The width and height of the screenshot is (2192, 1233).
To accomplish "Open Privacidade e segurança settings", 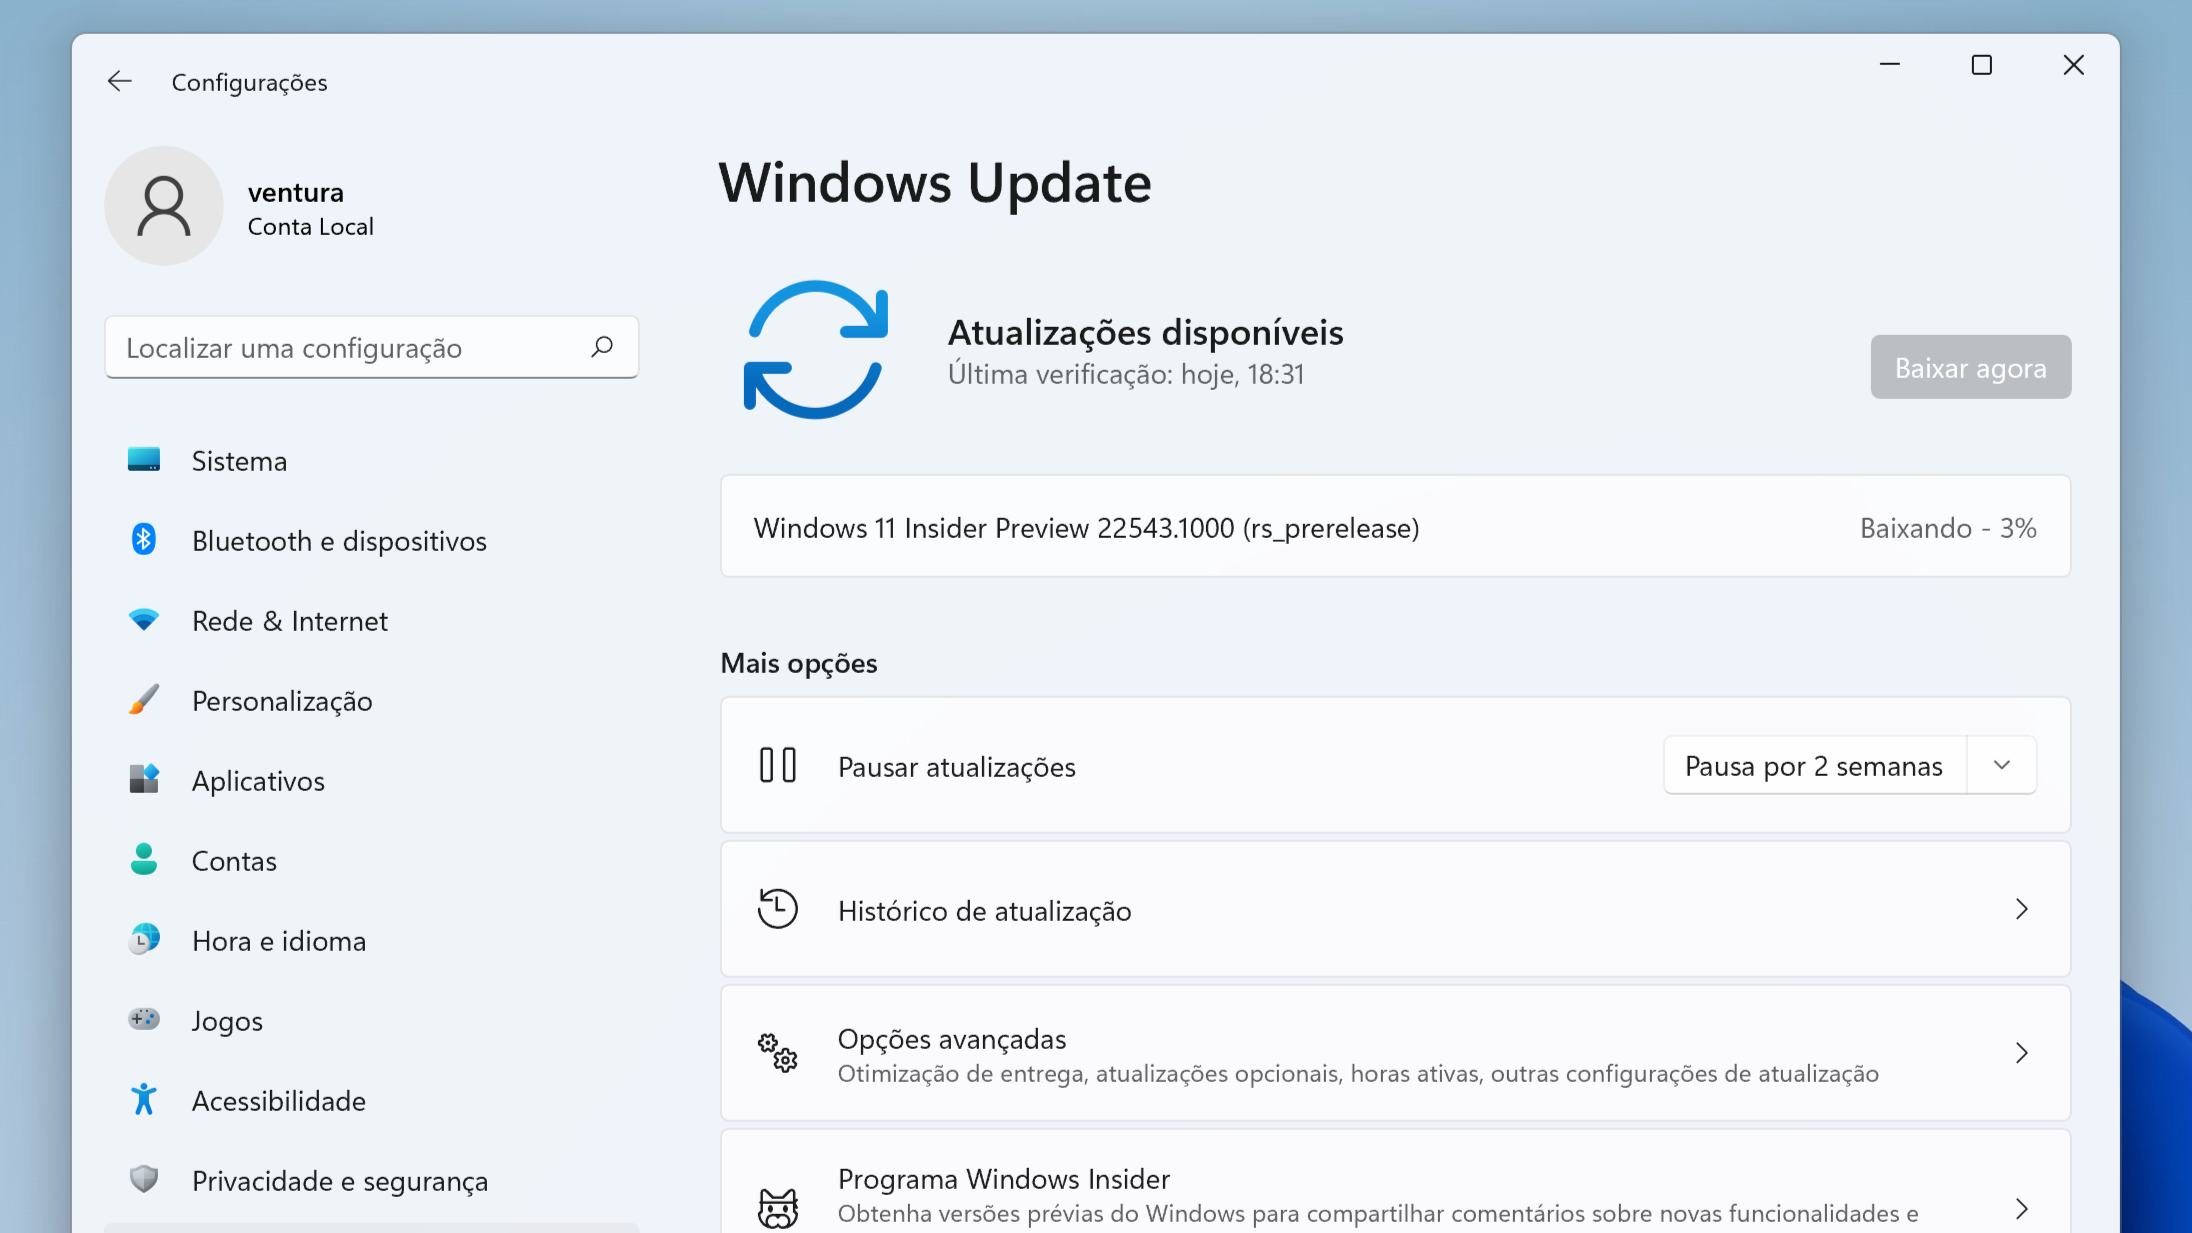I will pos(371,1180).
